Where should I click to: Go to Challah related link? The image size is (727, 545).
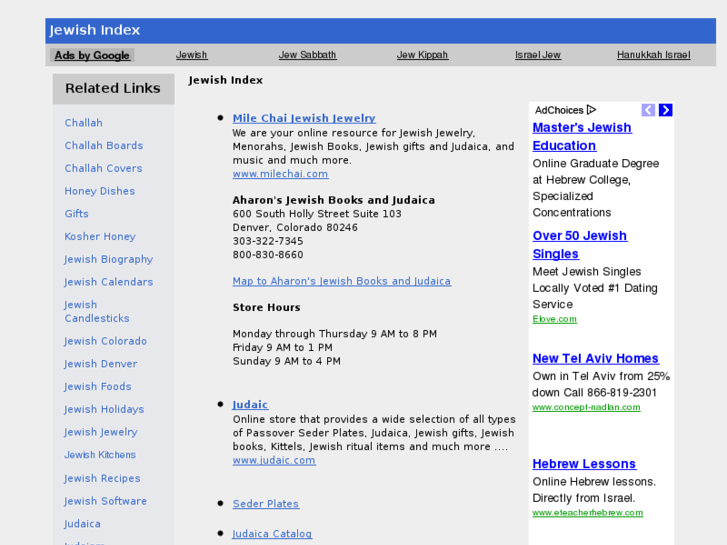point(83,123)
